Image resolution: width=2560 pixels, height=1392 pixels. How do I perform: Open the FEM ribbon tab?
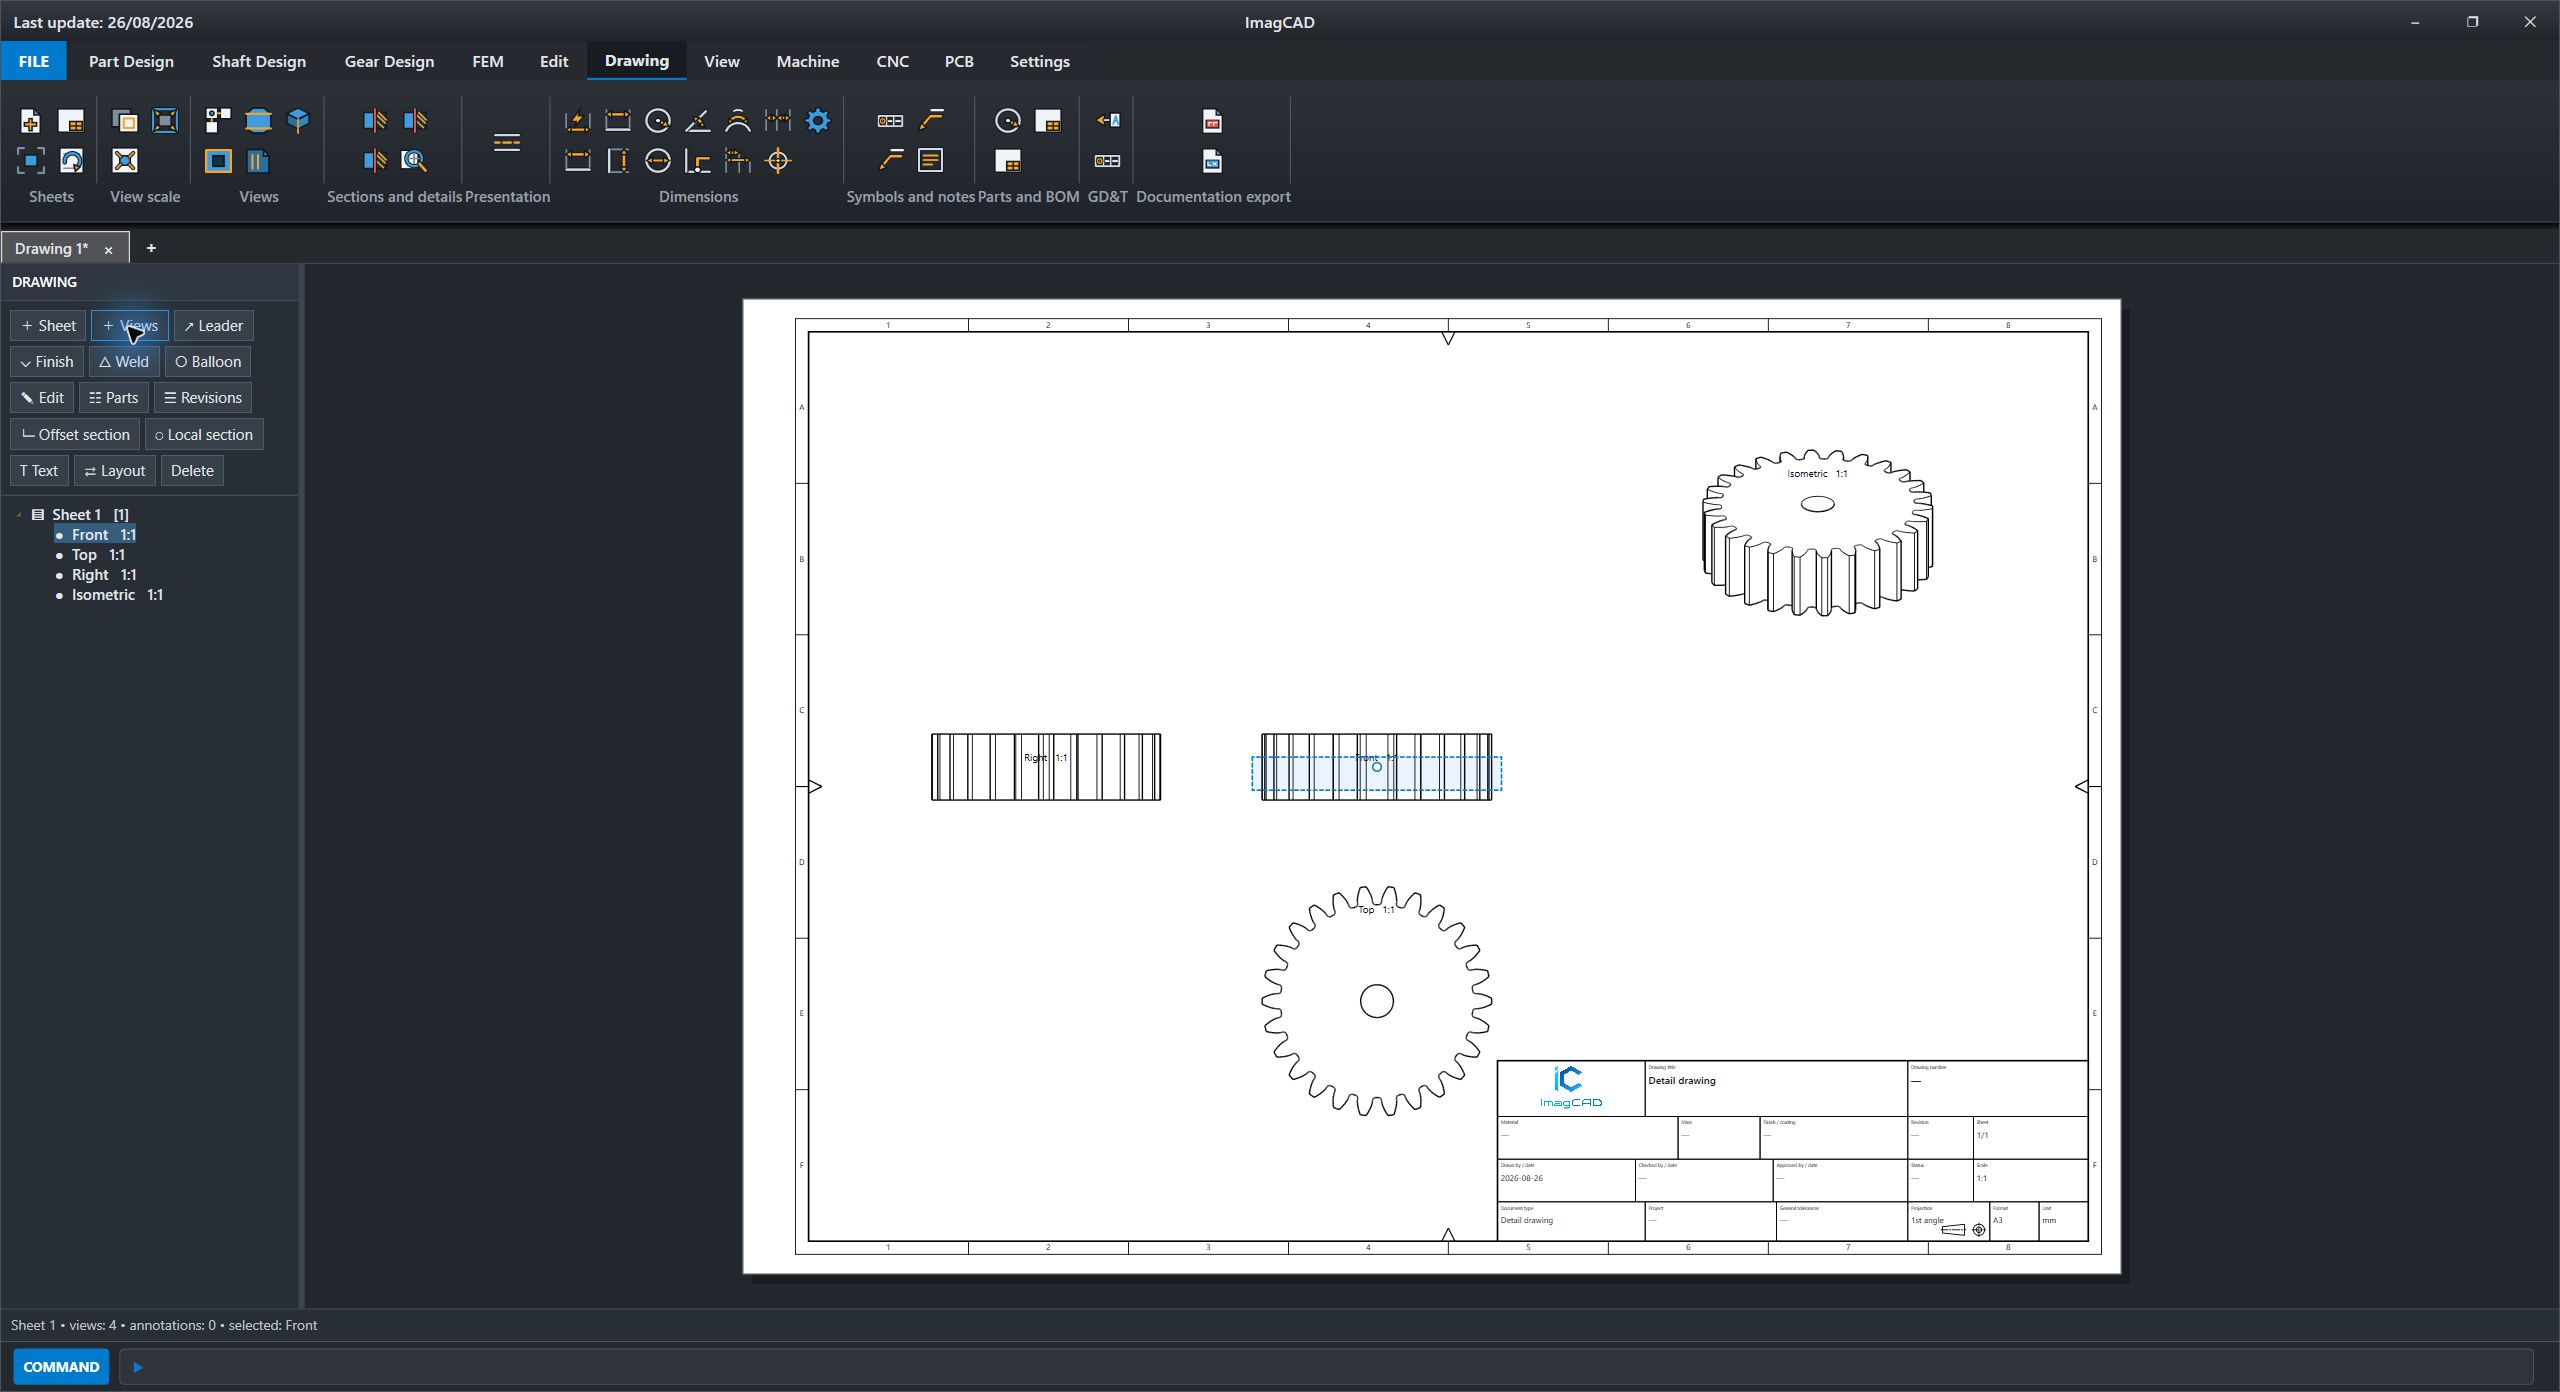pyautogui.click(x=487, y=61)
